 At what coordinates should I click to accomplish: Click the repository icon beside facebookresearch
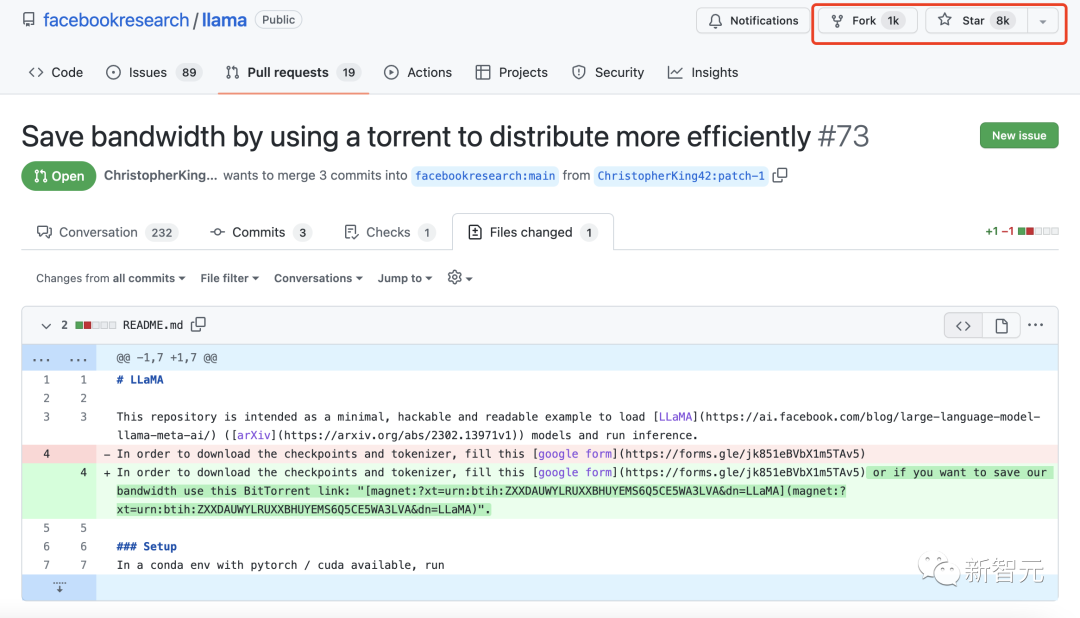click(x=28, y=19)
